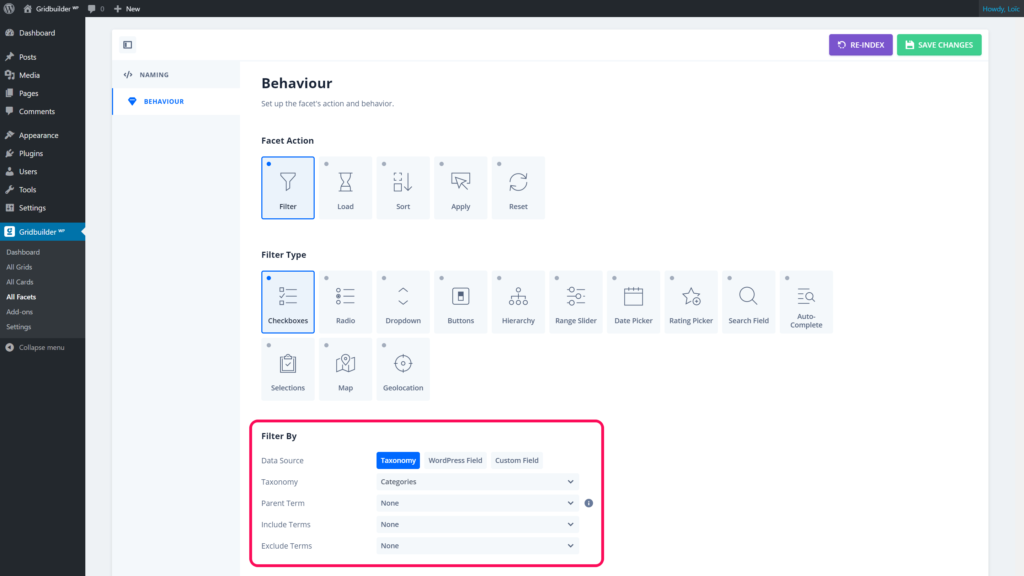The height and width of the screenshot is (576, 1024).
Task: Set Data Source to Taxonomy
Action: [x=398, y=460]
